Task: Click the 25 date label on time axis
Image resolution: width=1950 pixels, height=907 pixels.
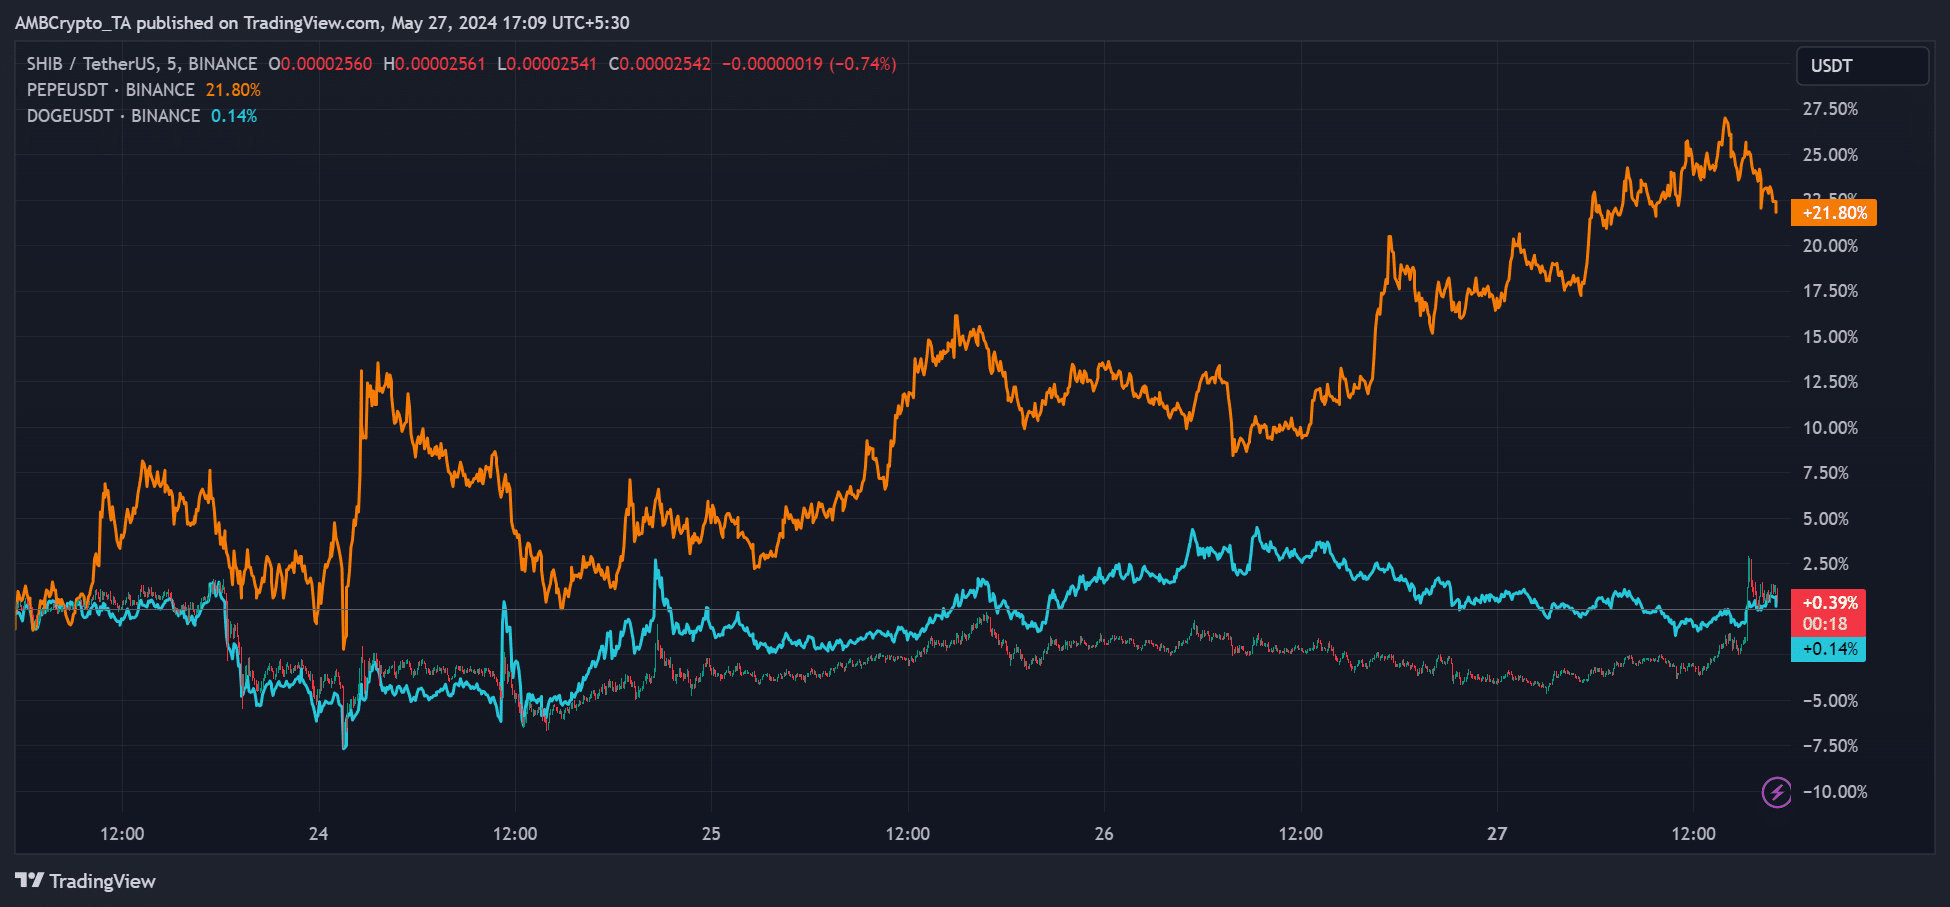Action: pos(711,834)
